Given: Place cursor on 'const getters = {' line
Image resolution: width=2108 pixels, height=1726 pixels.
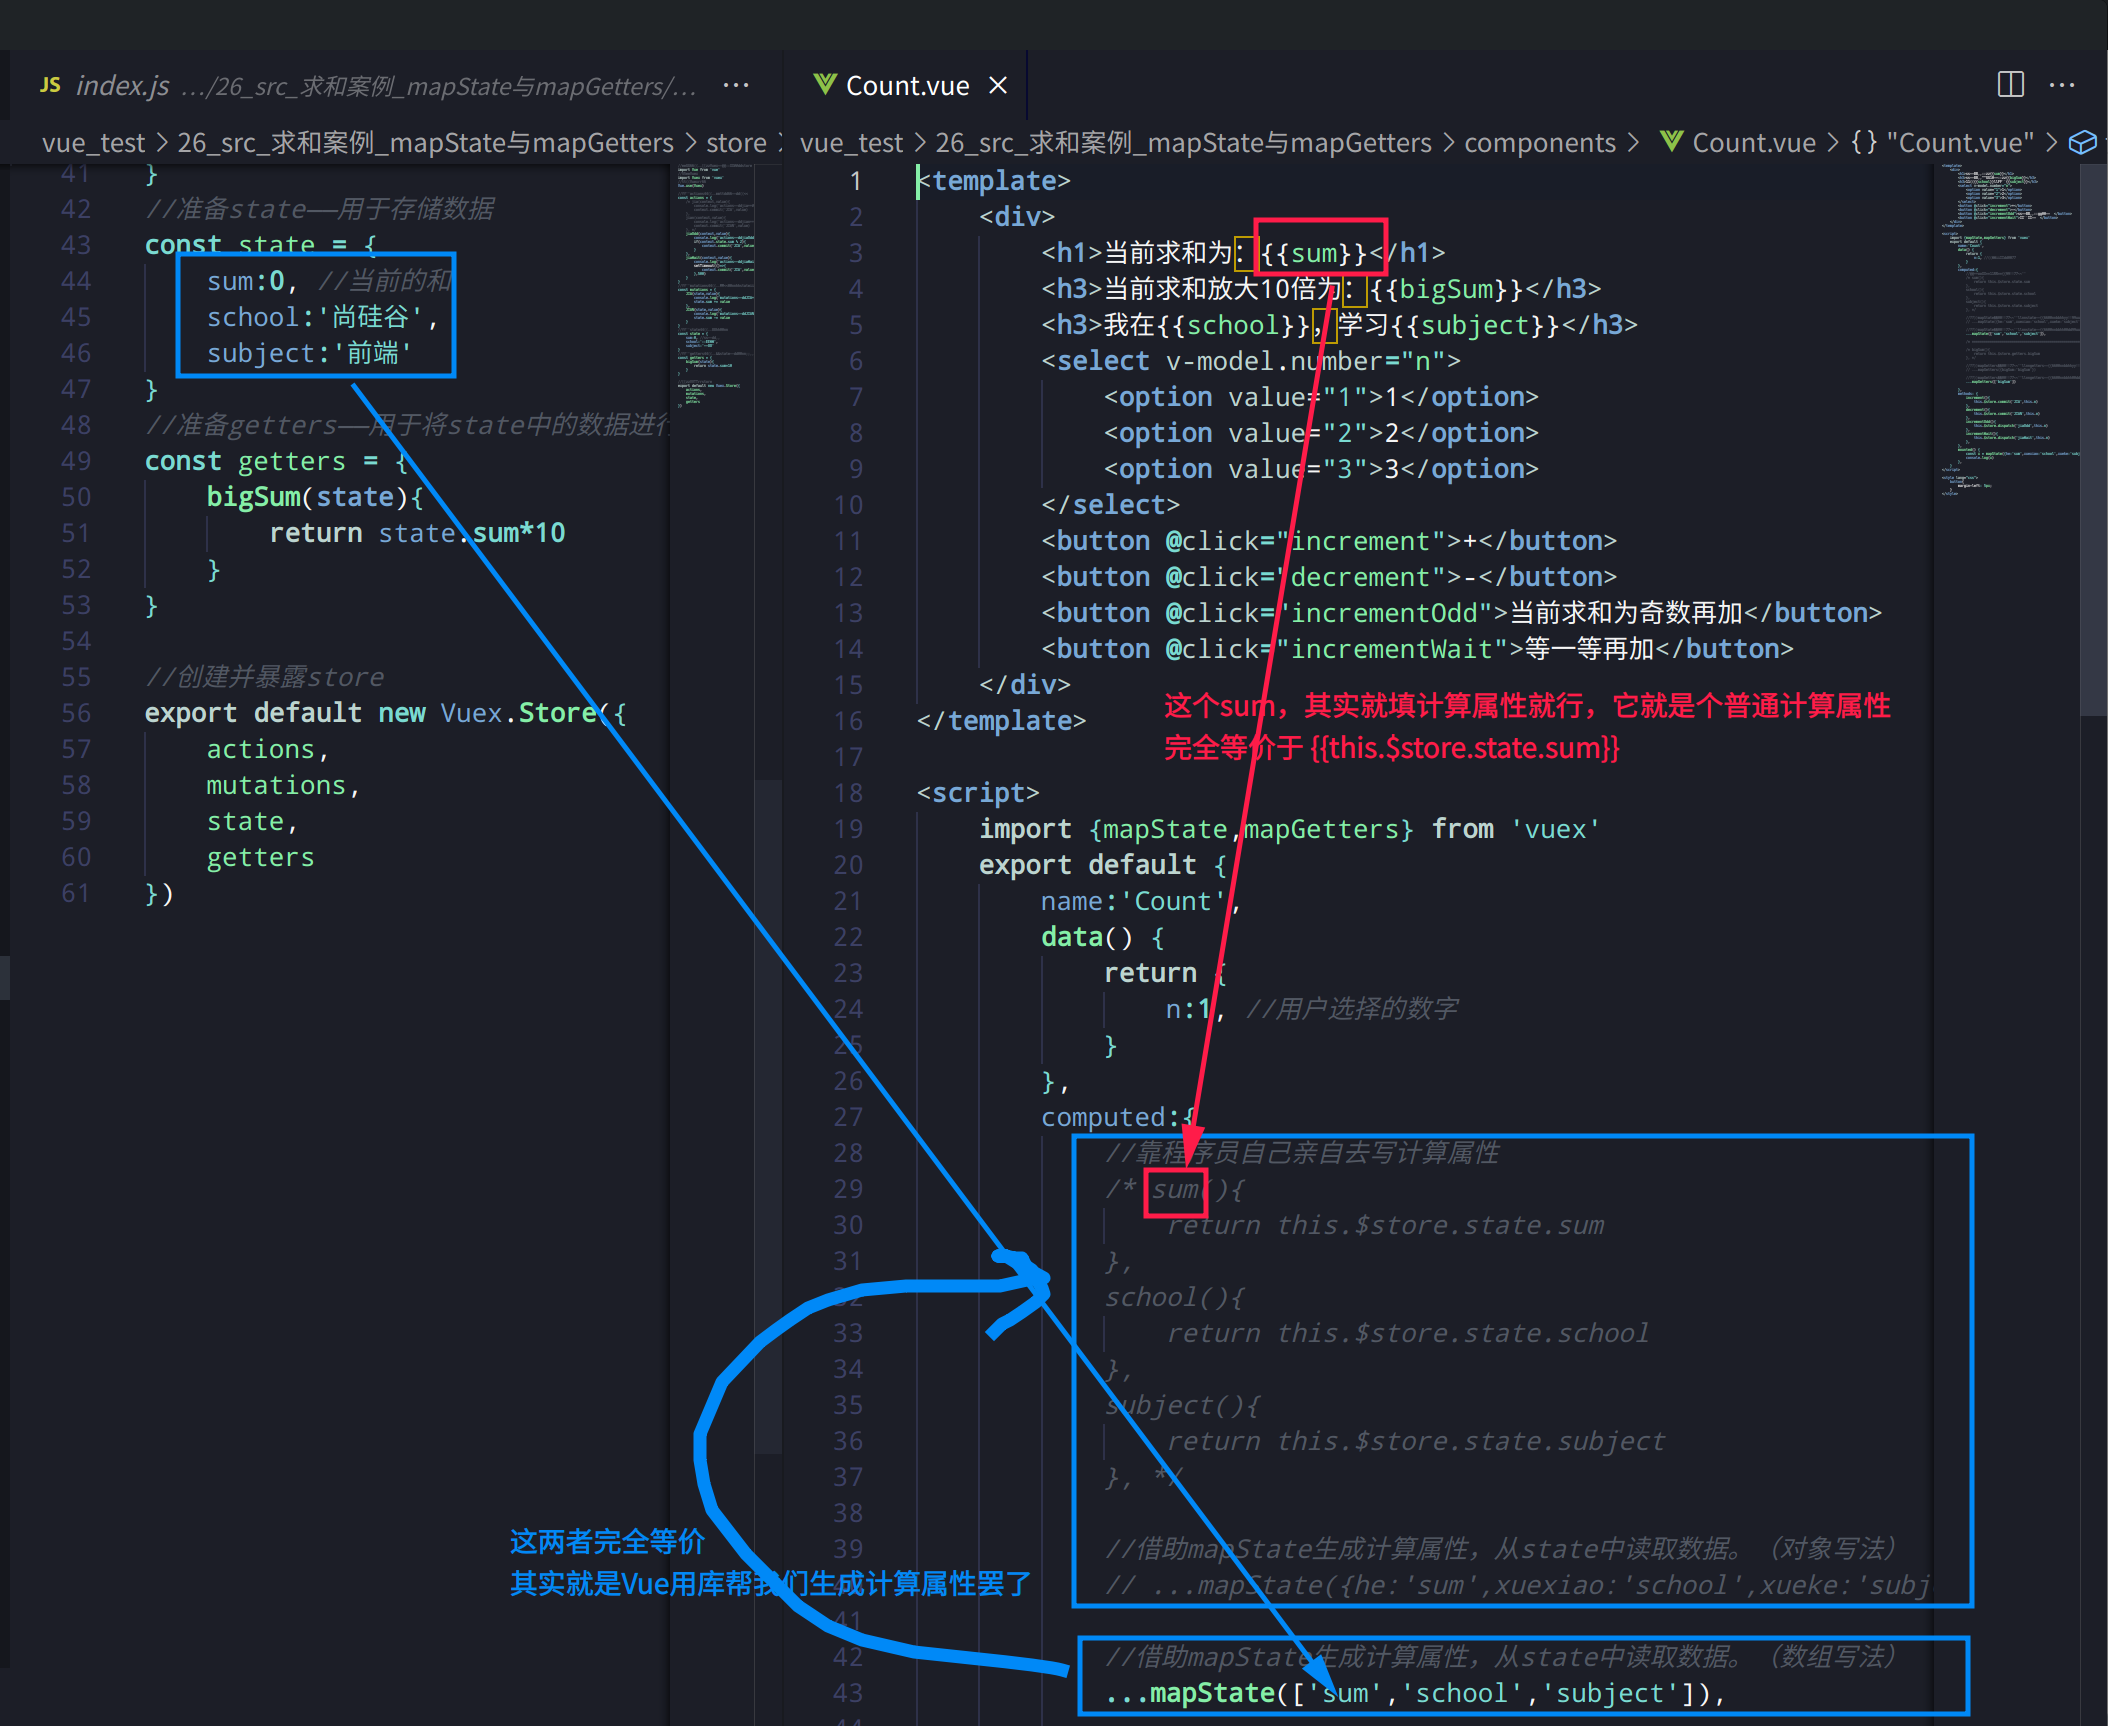Looking at the screenshot, I should coord(276,461).
